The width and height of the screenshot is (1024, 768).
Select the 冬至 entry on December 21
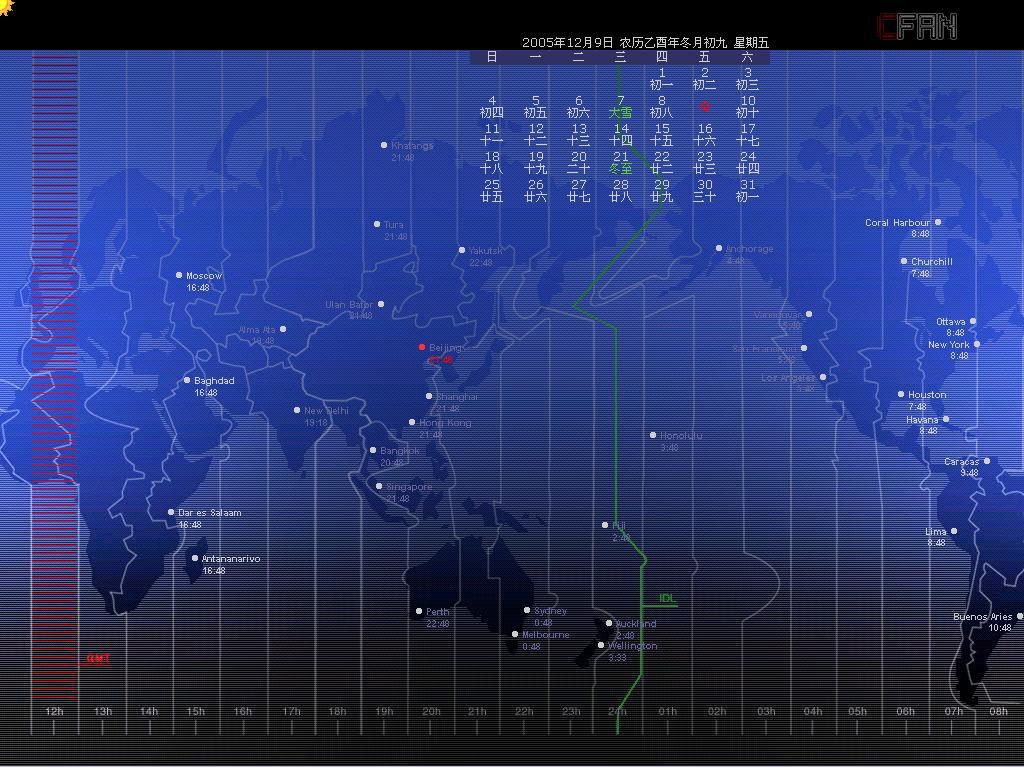[620, 169]
